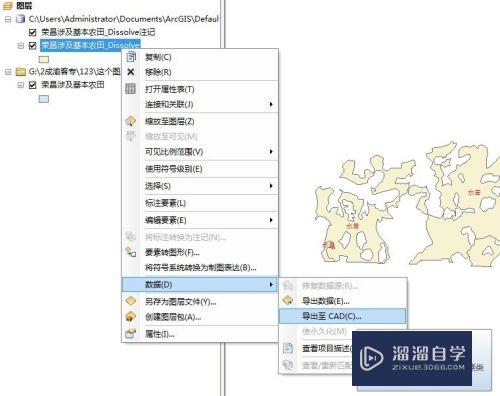Select 创建图层包(A) Create Layer Package

[x=200, y=316]
